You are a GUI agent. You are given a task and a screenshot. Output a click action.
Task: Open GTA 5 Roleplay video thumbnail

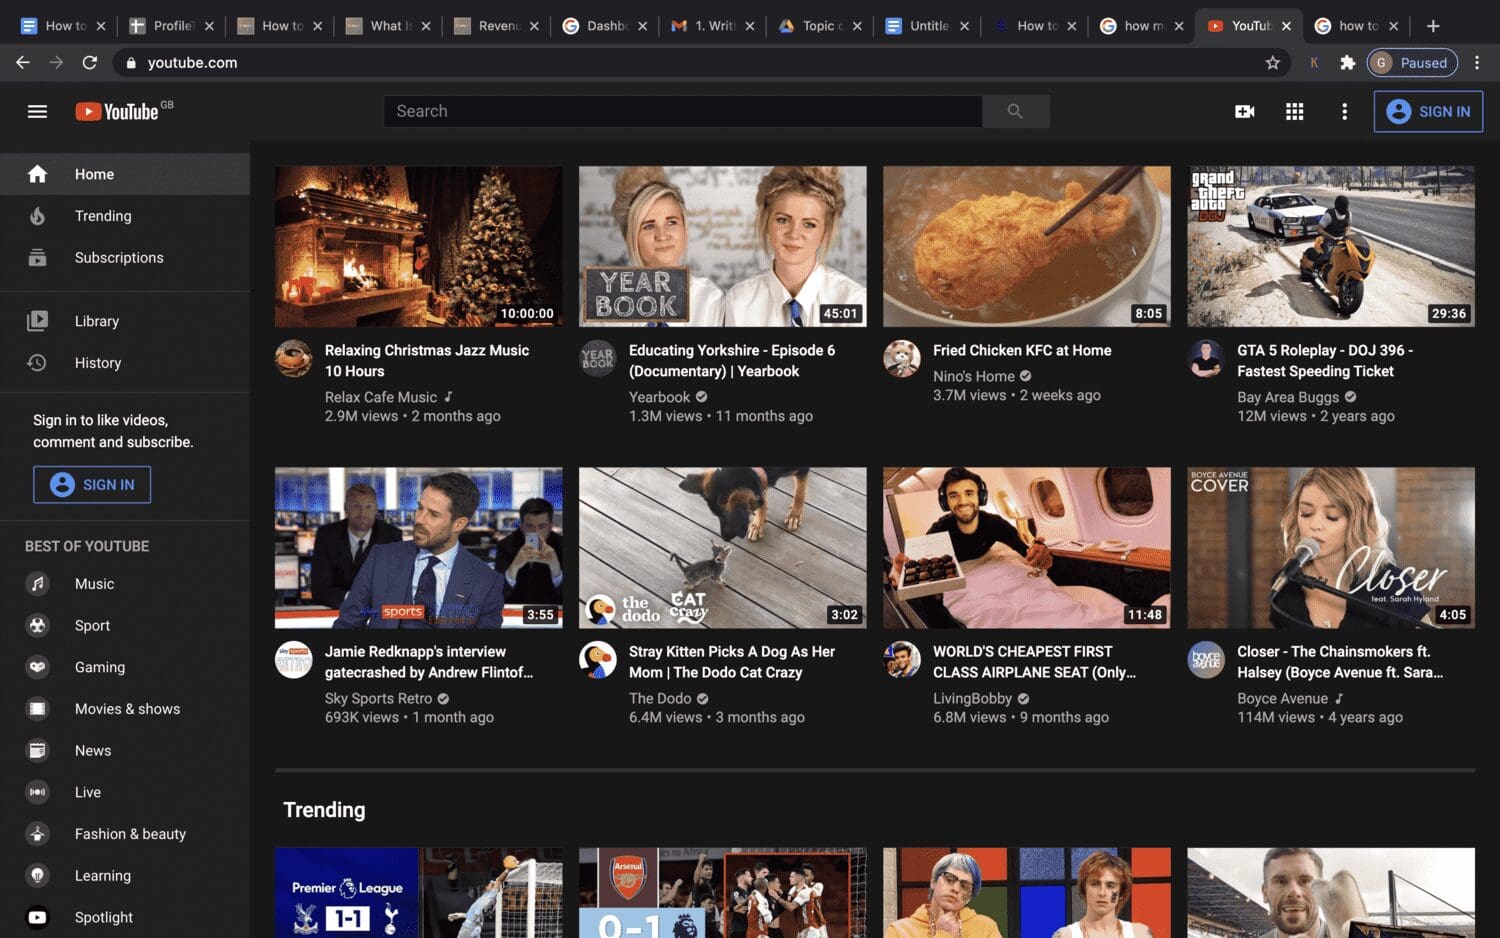[x=1330, y=246]
